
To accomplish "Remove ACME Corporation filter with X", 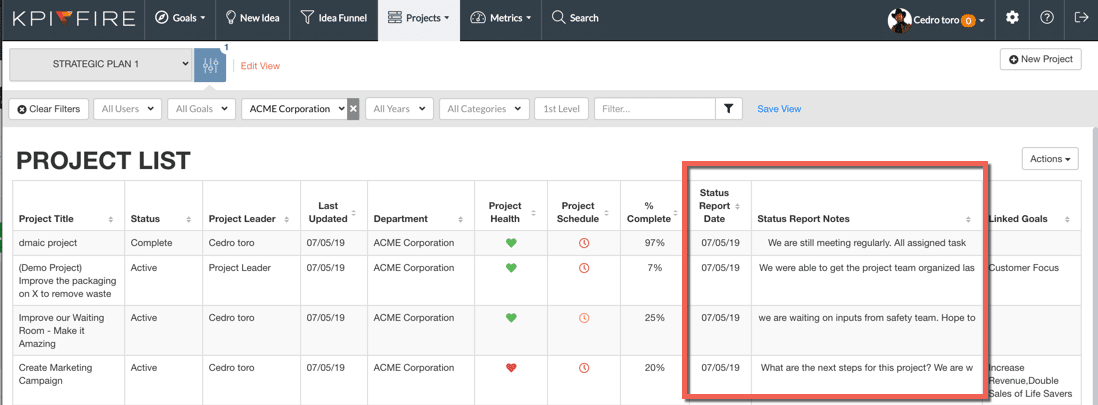I will click(x=353, y=109).
